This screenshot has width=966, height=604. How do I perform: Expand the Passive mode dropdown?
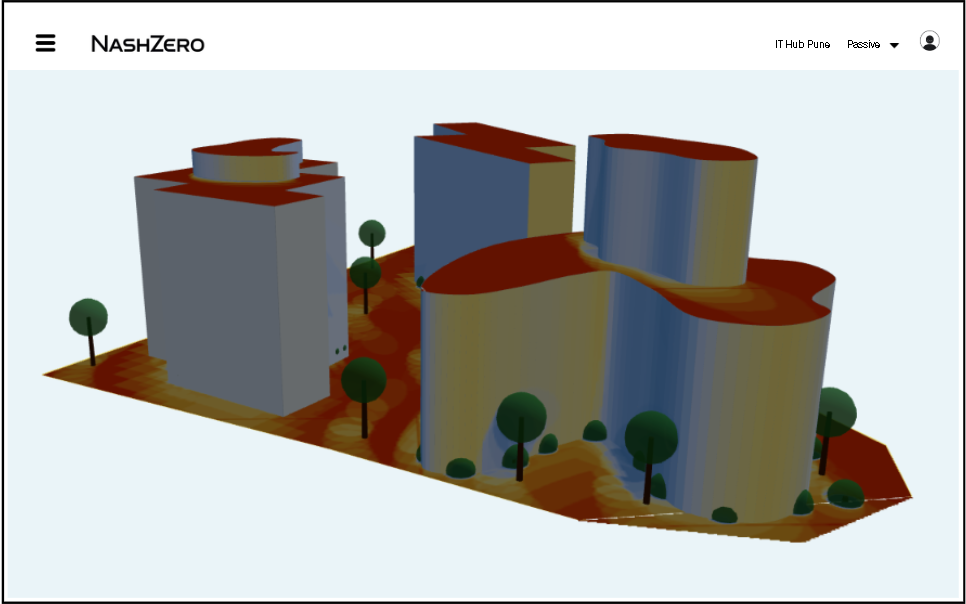click(x=873, y=44)
